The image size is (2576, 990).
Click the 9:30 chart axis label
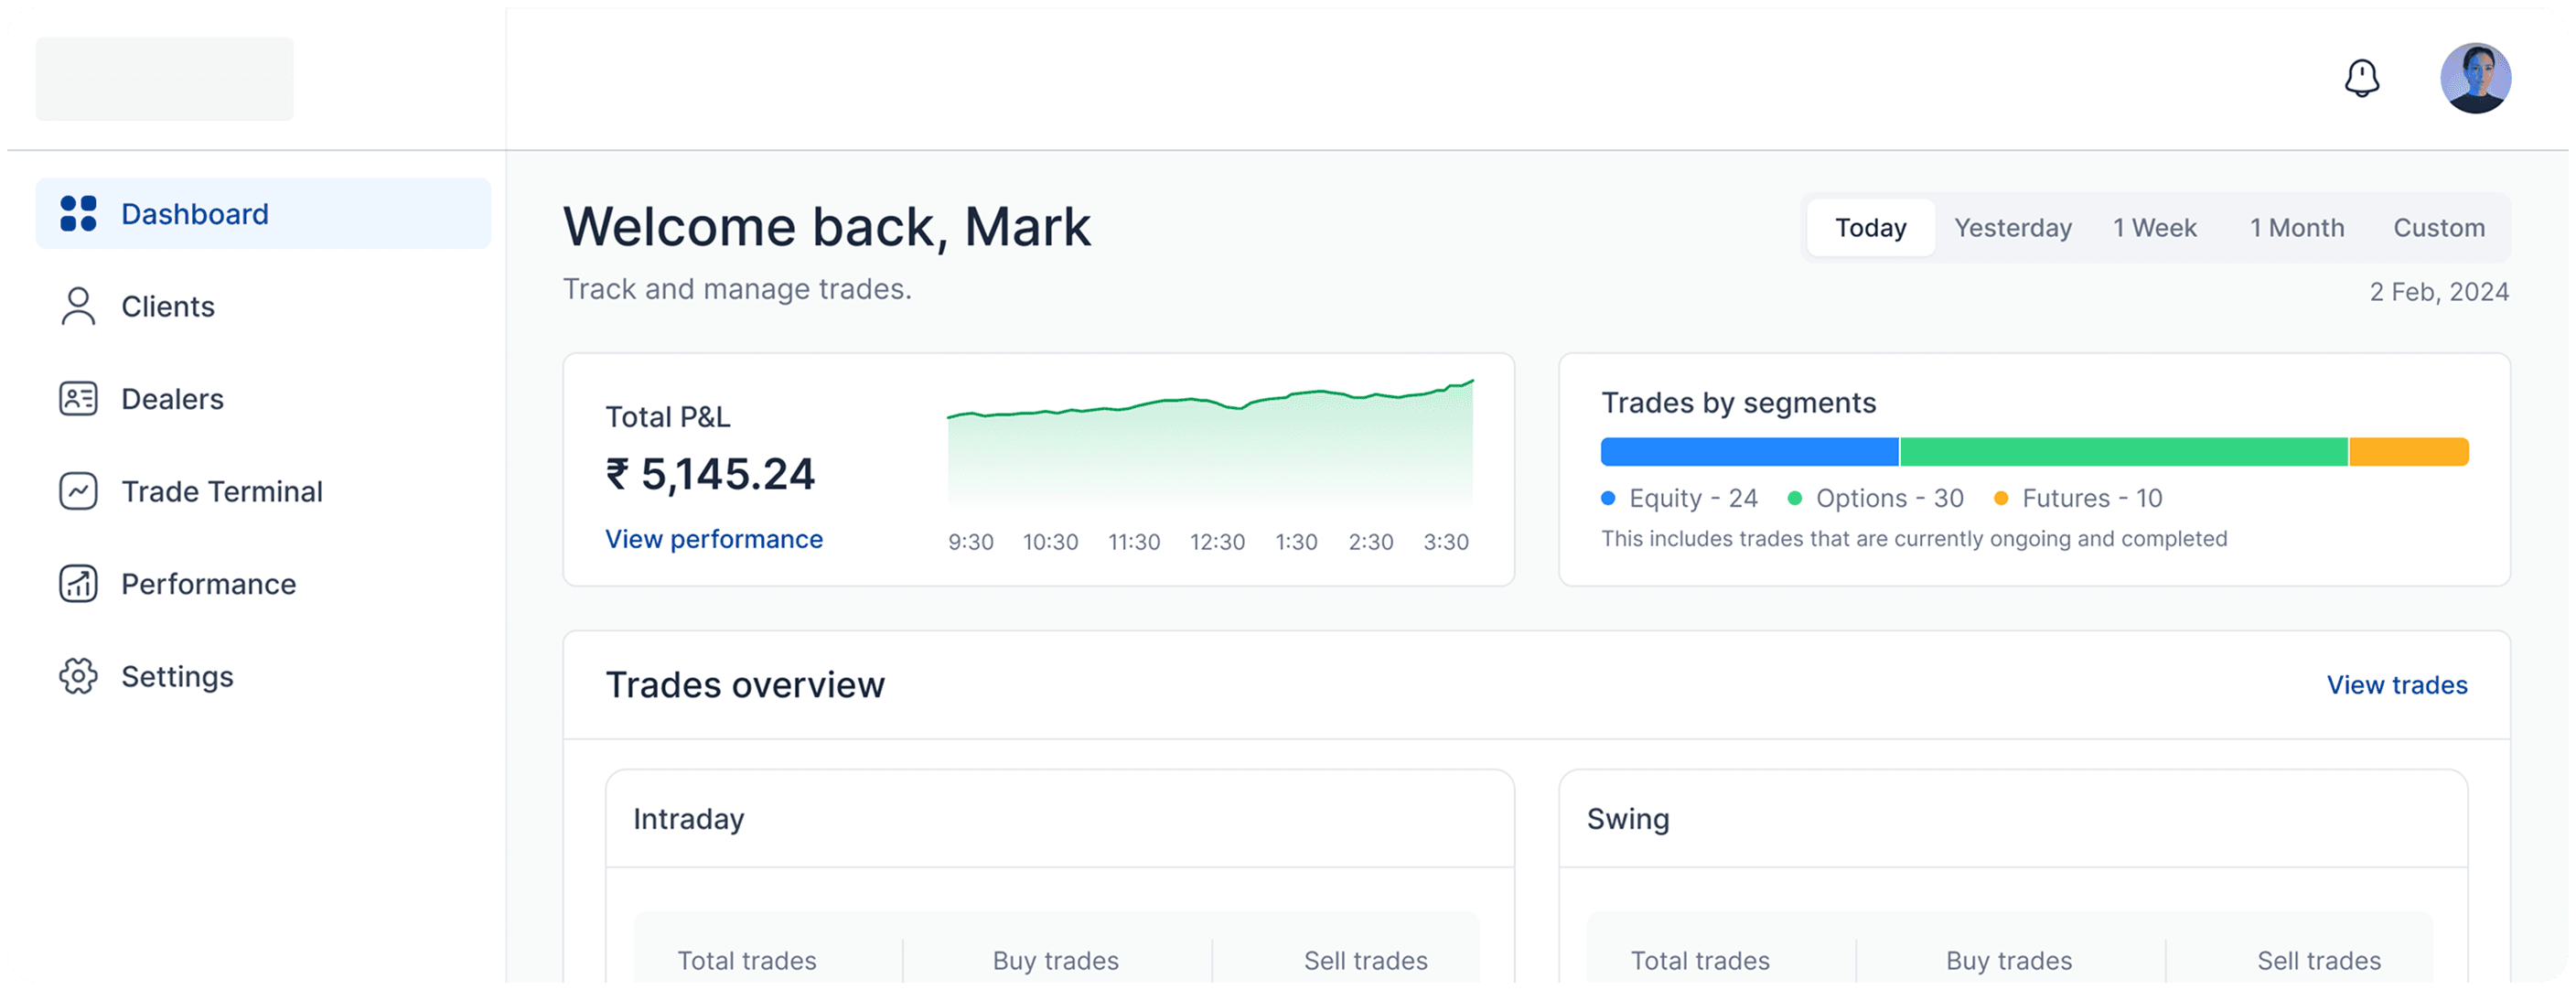(x=970, y=542)
